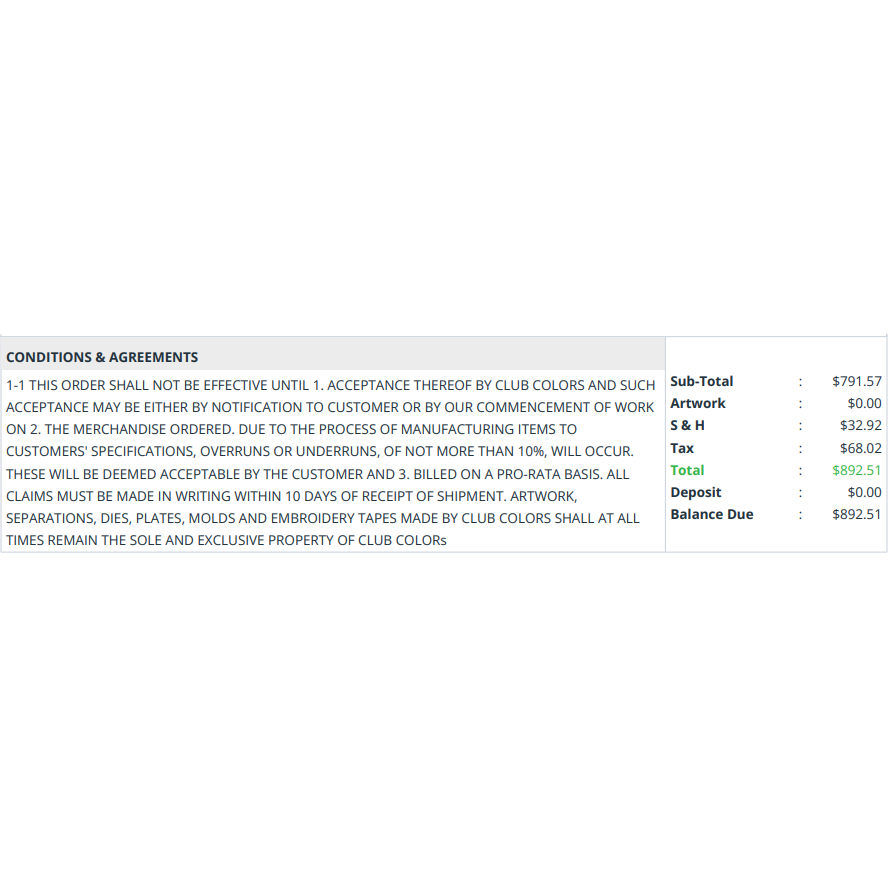Select the Tax amount $68.02

coord(861,449)
